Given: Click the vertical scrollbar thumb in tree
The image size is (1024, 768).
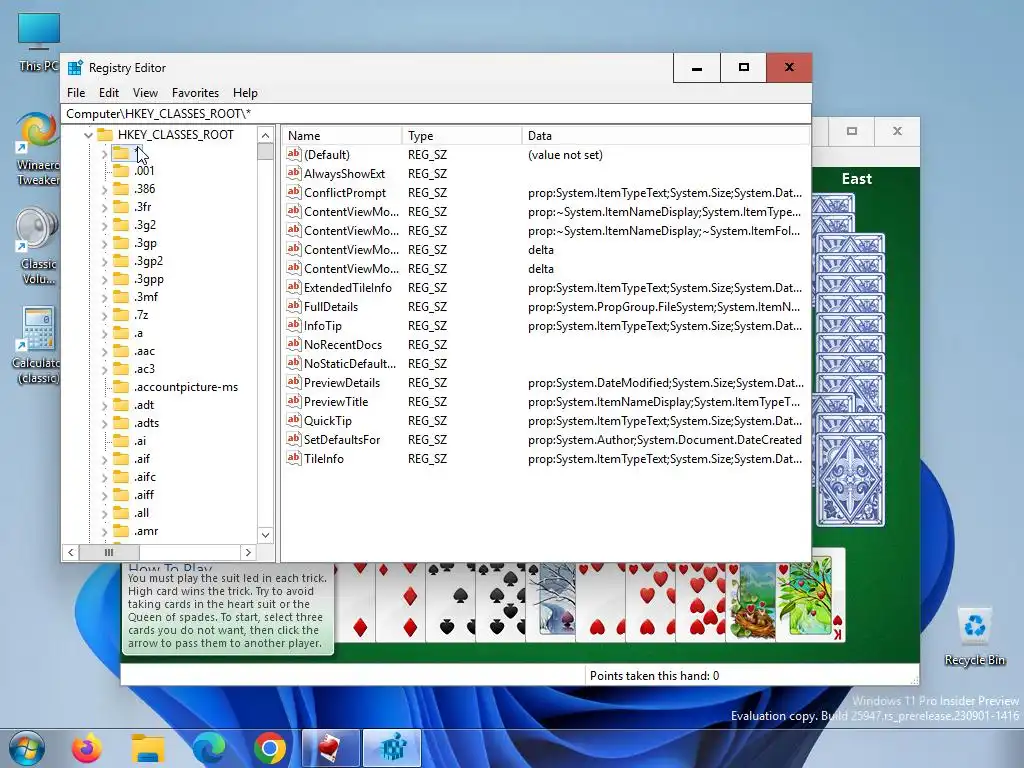Looking at the screenshot, I should point(265,152).
